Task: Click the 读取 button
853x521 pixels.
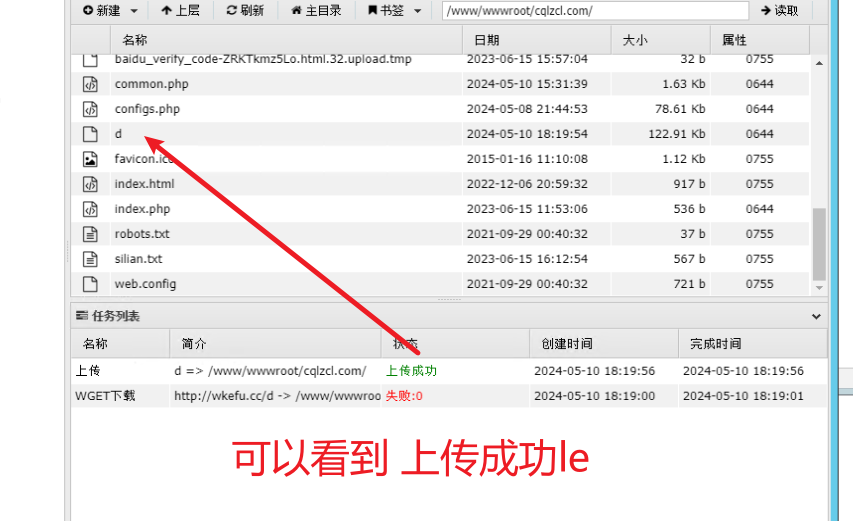Action: [x=780, y=10]
